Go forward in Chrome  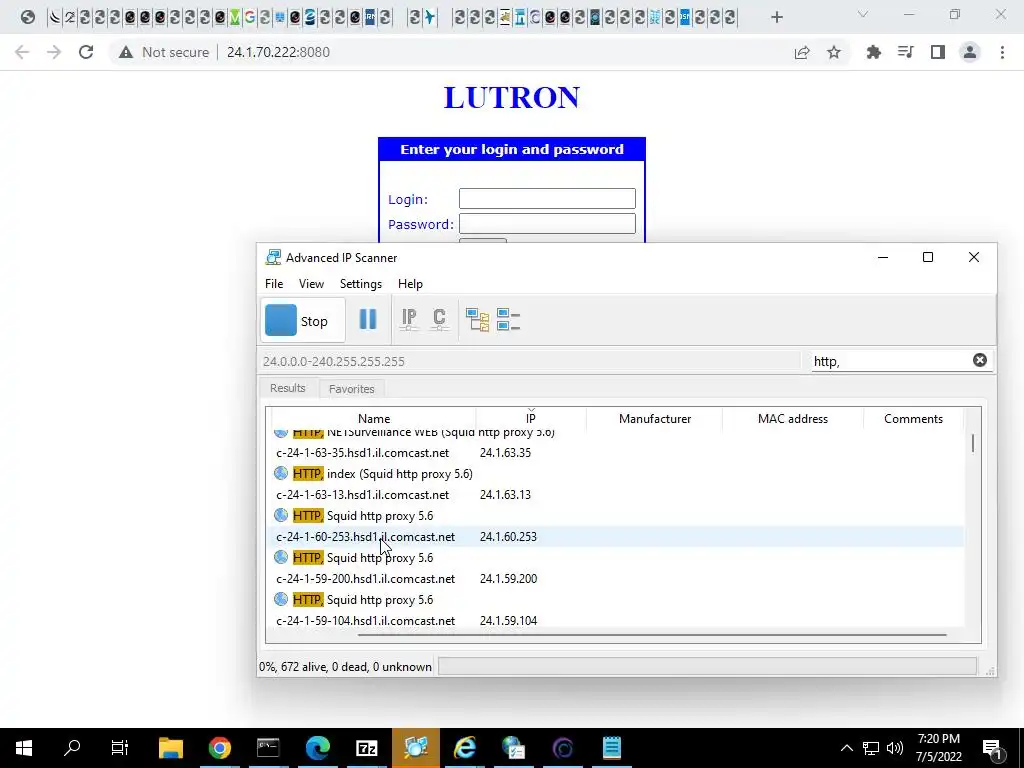point(54,52)
